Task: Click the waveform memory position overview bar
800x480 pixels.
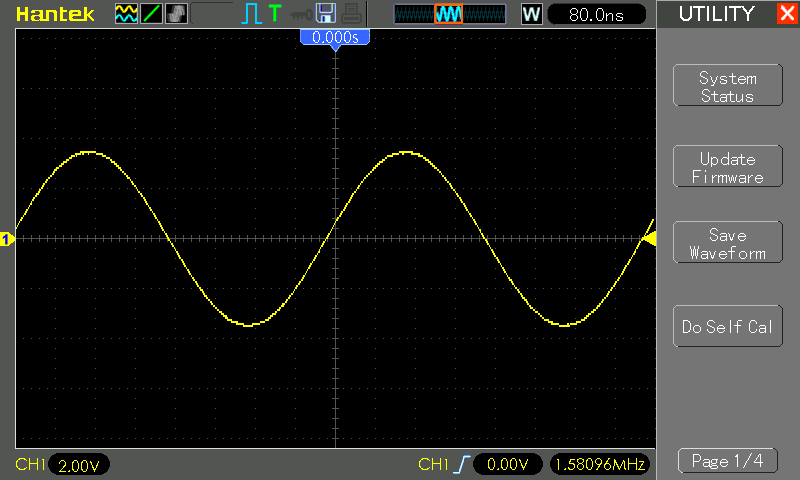Action: (449, 14)
